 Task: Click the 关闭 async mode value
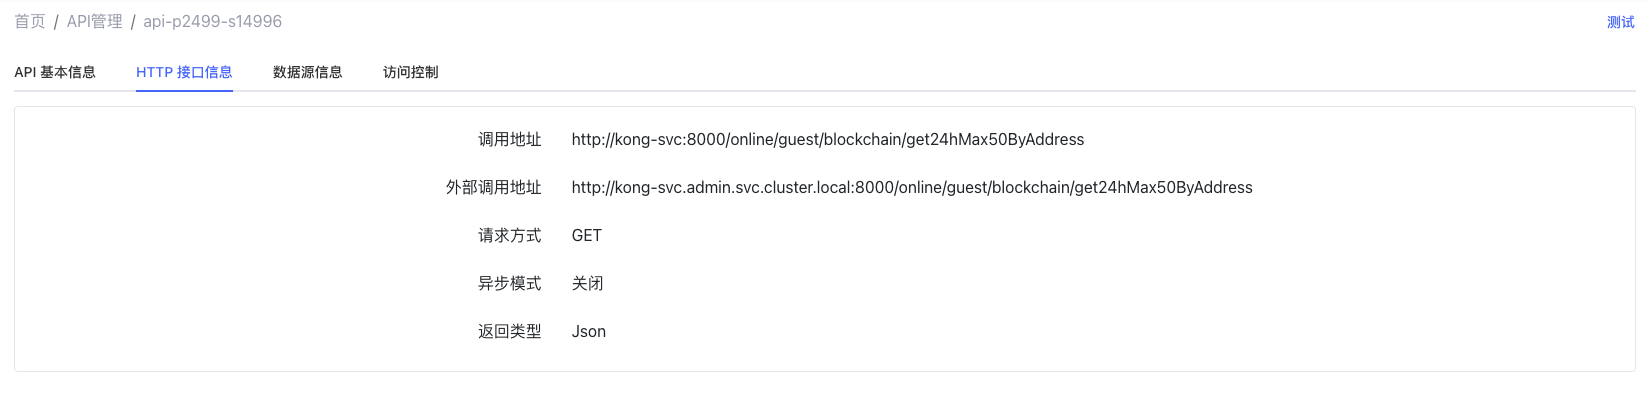[588, 283]
